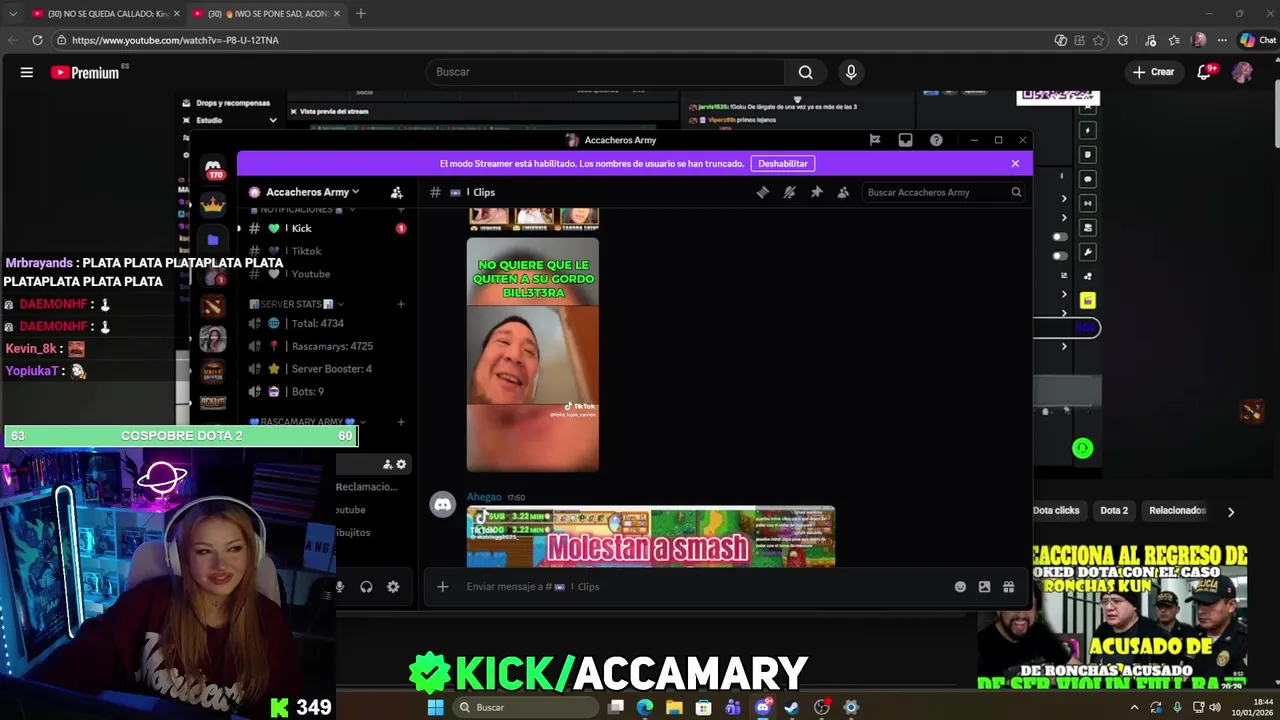This screenshot has height=720, width=1280.
Task: Select the Dota 2 chip
Action: pyautogui.click(x=1114, y=510)
